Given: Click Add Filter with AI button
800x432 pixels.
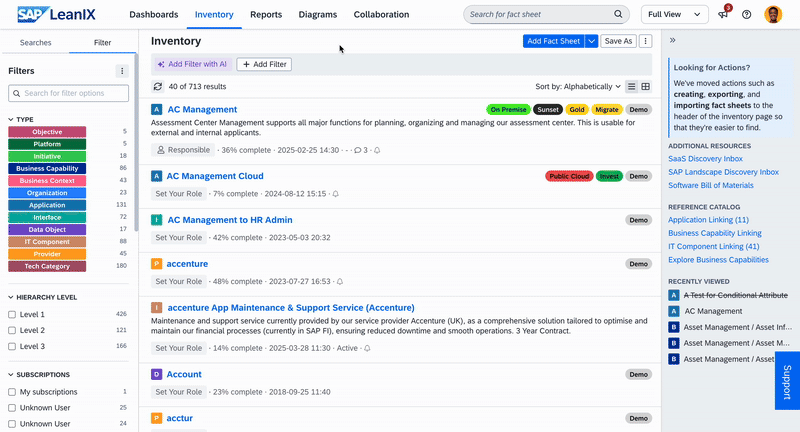Looking at the screenshot, I should [x=193, y=64].
